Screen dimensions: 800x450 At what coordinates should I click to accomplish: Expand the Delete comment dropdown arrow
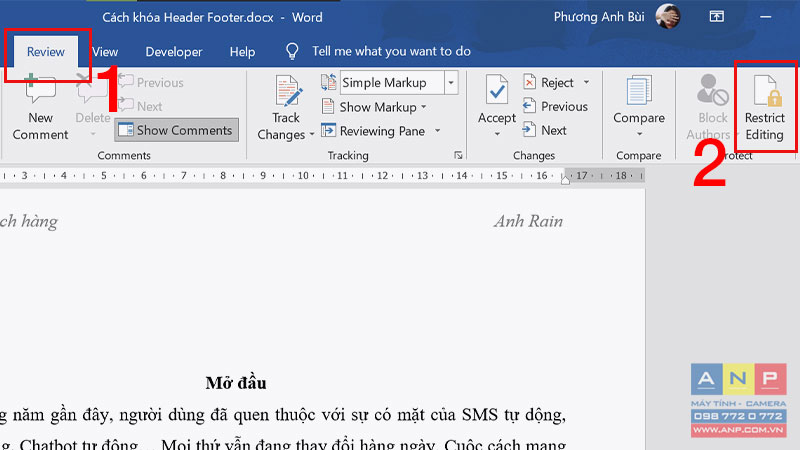(93, 134)
